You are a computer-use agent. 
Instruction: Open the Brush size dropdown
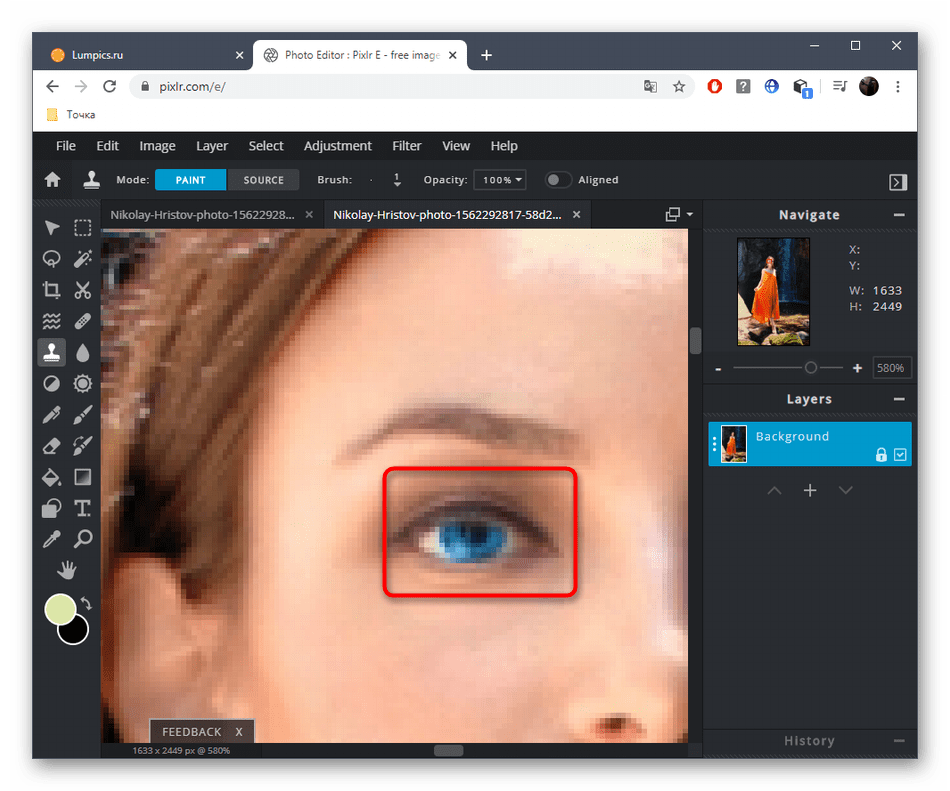397,180
